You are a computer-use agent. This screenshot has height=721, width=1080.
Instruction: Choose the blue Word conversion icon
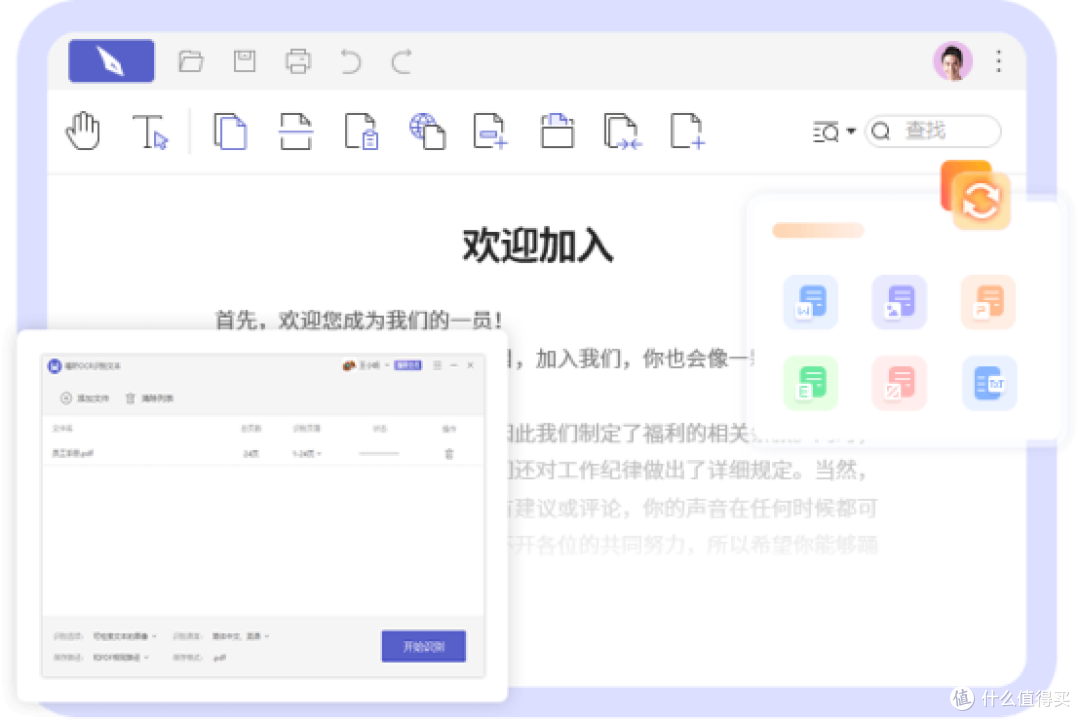tap(811, 302)
